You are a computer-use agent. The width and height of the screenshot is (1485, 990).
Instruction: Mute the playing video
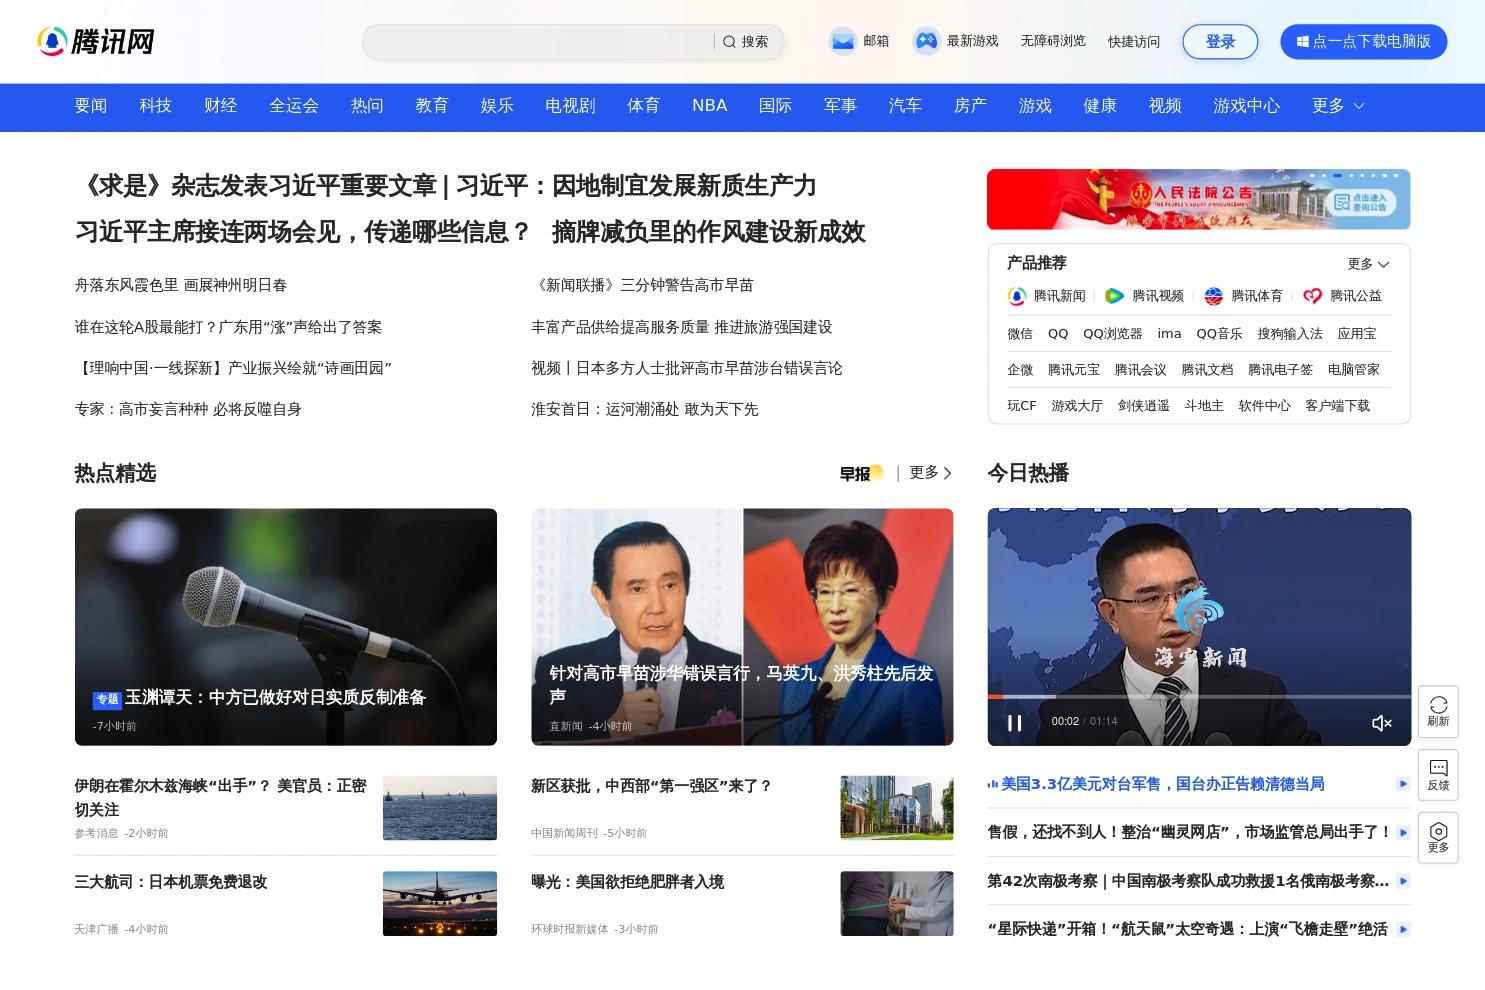point(1382,722)
